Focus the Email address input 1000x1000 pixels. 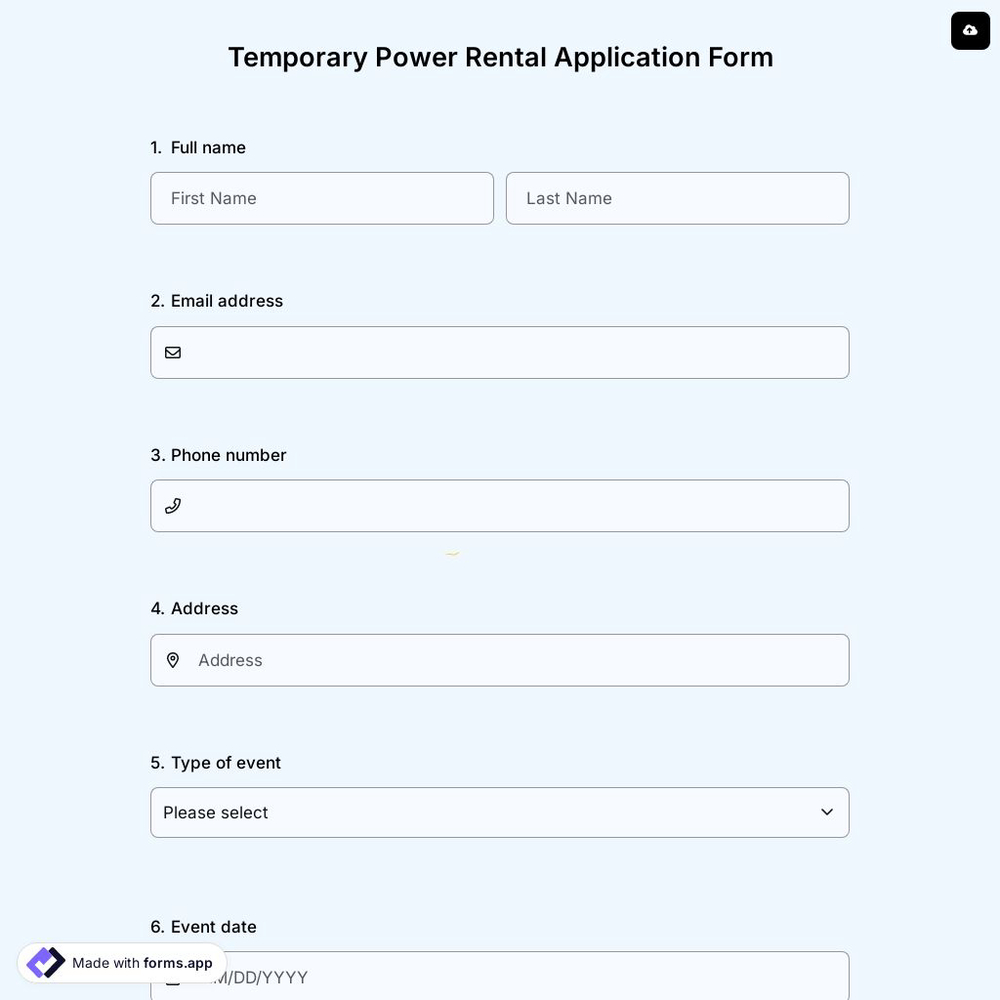(x=500, y=352)
